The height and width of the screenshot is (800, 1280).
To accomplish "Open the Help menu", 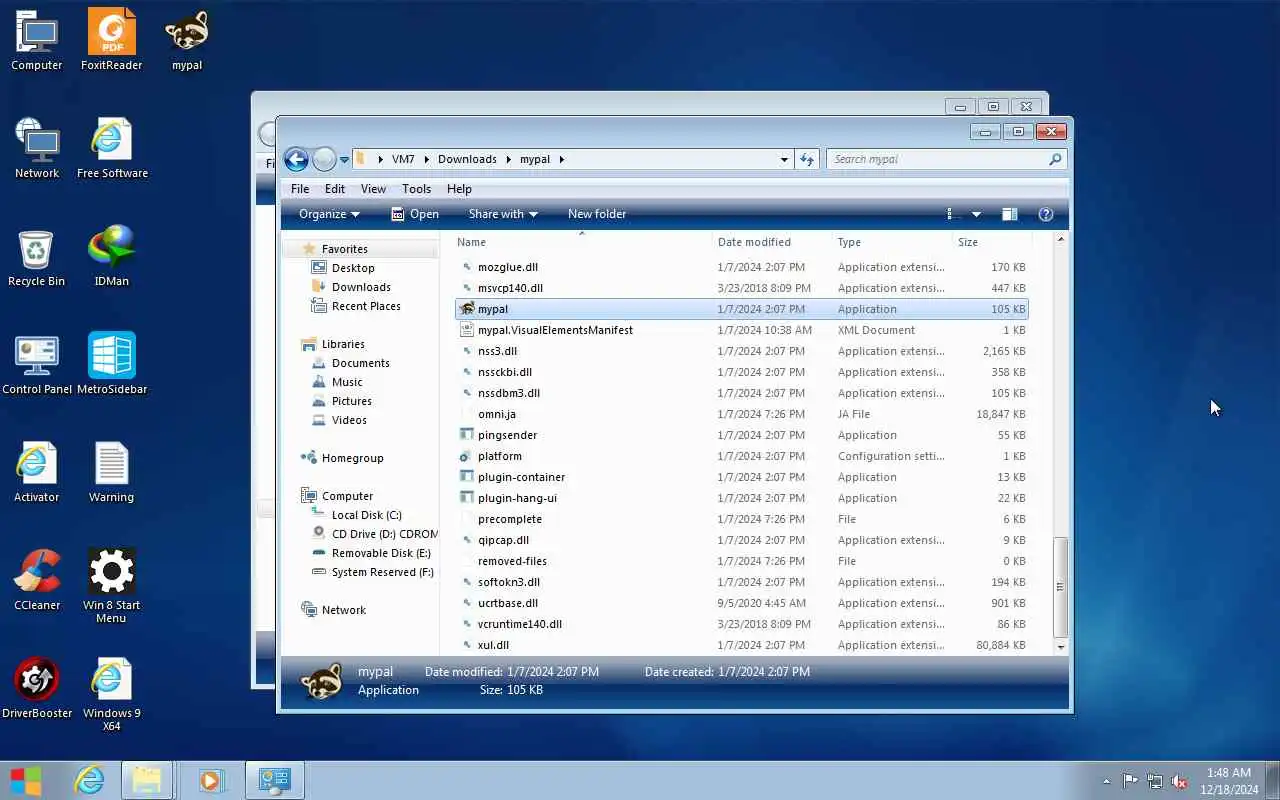I will (x=459, y=189).
